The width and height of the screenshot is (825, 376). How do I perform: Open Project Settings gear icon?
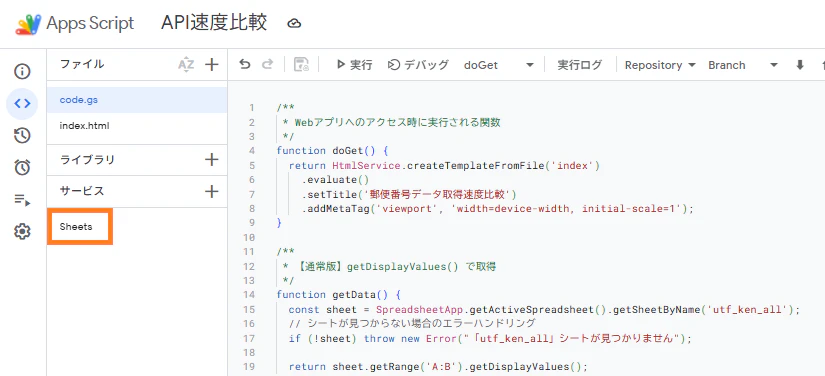tap(22, 231)
